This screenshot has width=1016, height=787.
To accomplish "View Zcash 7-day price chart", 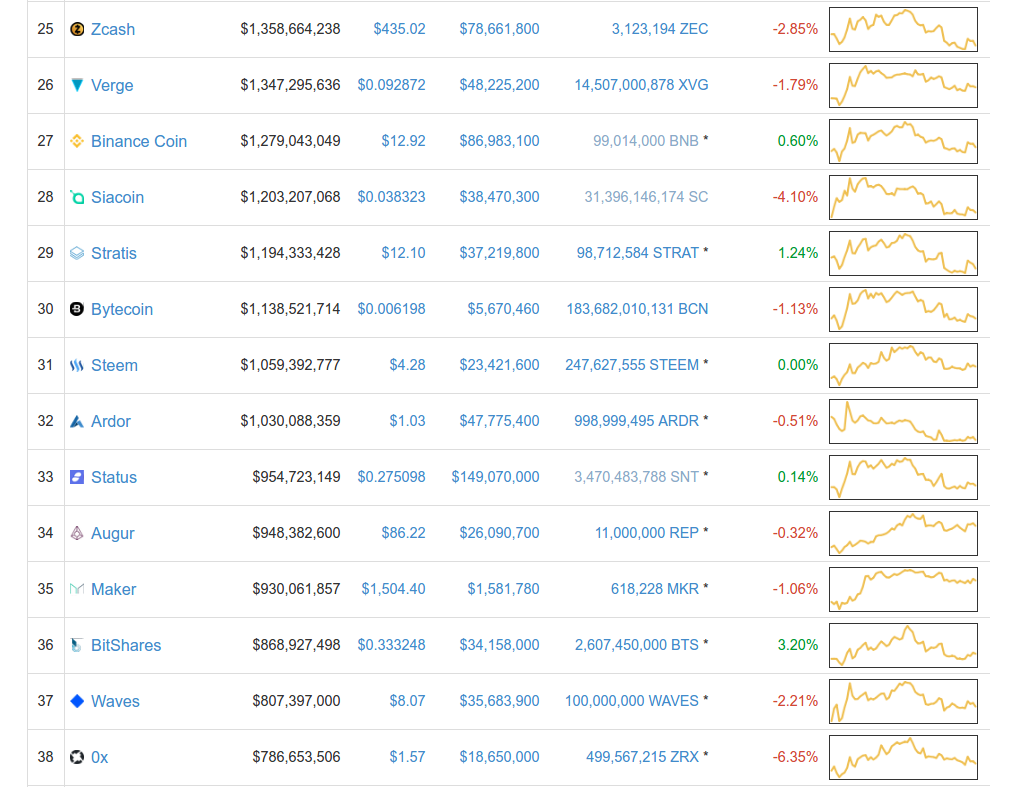I will [903, 29].
